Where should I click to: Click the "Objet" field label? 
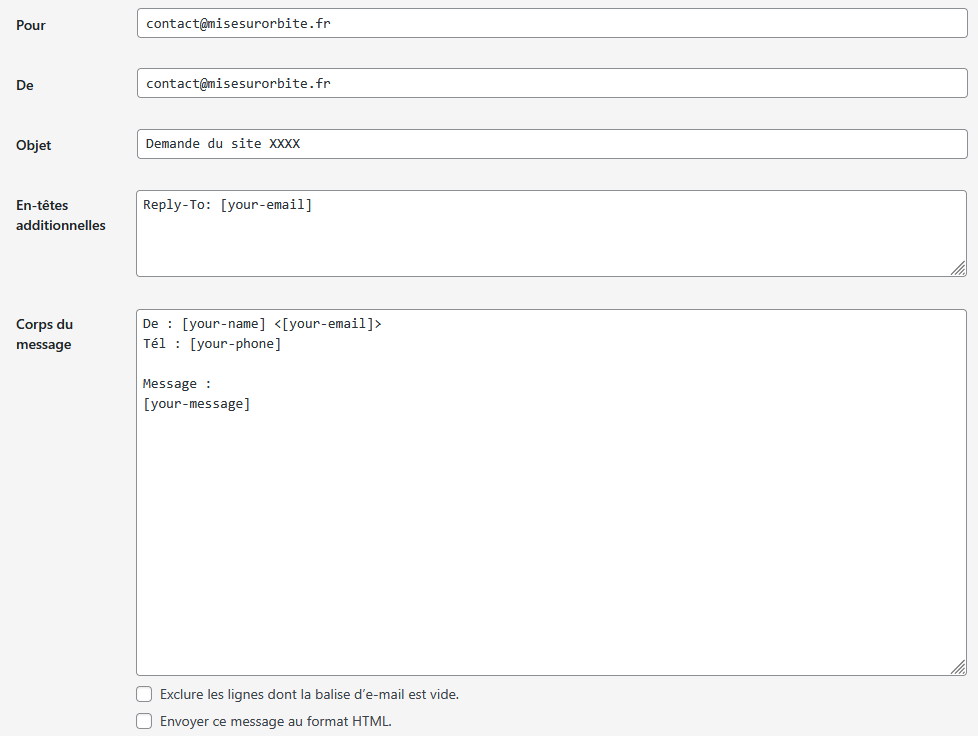[x=33, y=146]
